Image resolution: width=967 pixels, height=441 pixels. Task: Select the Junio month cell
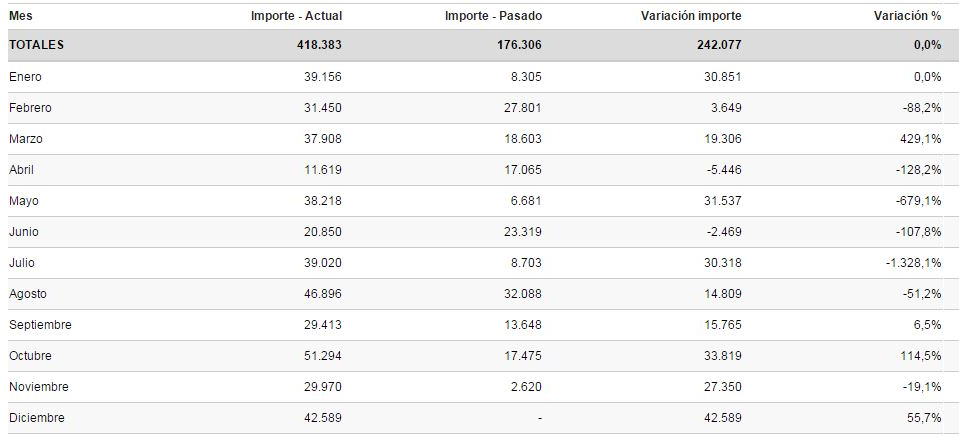[x=23, y=232]
